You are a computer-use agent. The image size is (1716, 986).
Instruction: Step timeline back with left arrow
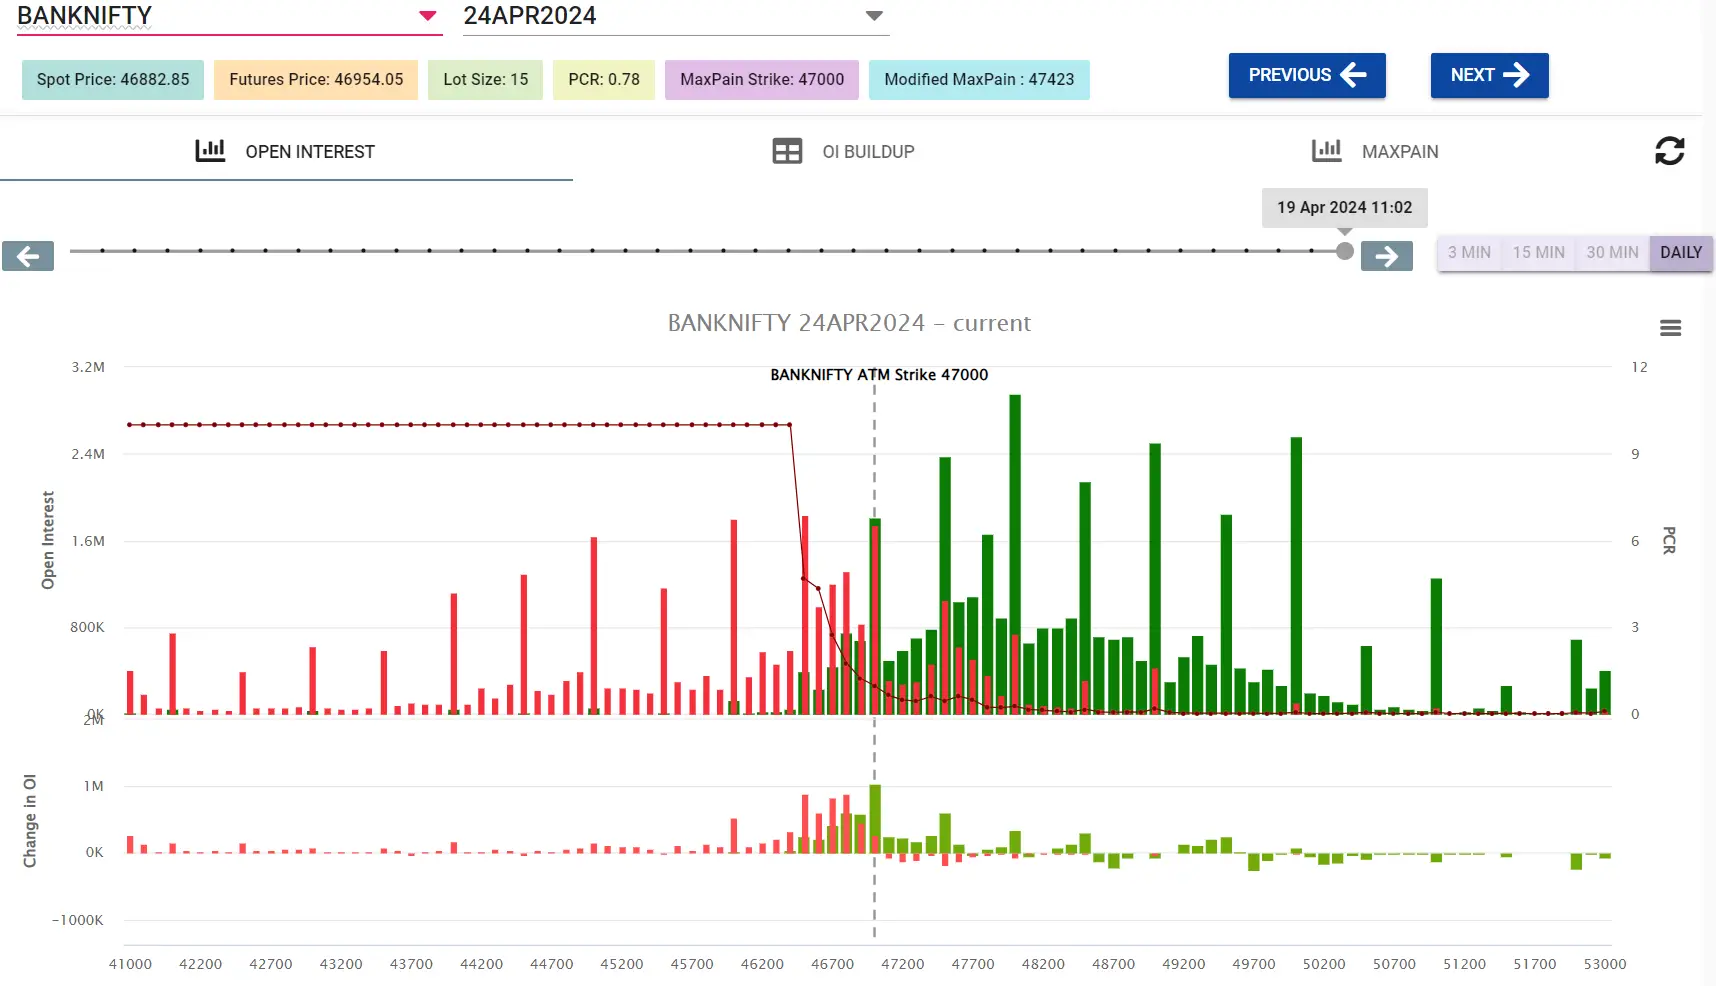point(28,256)
